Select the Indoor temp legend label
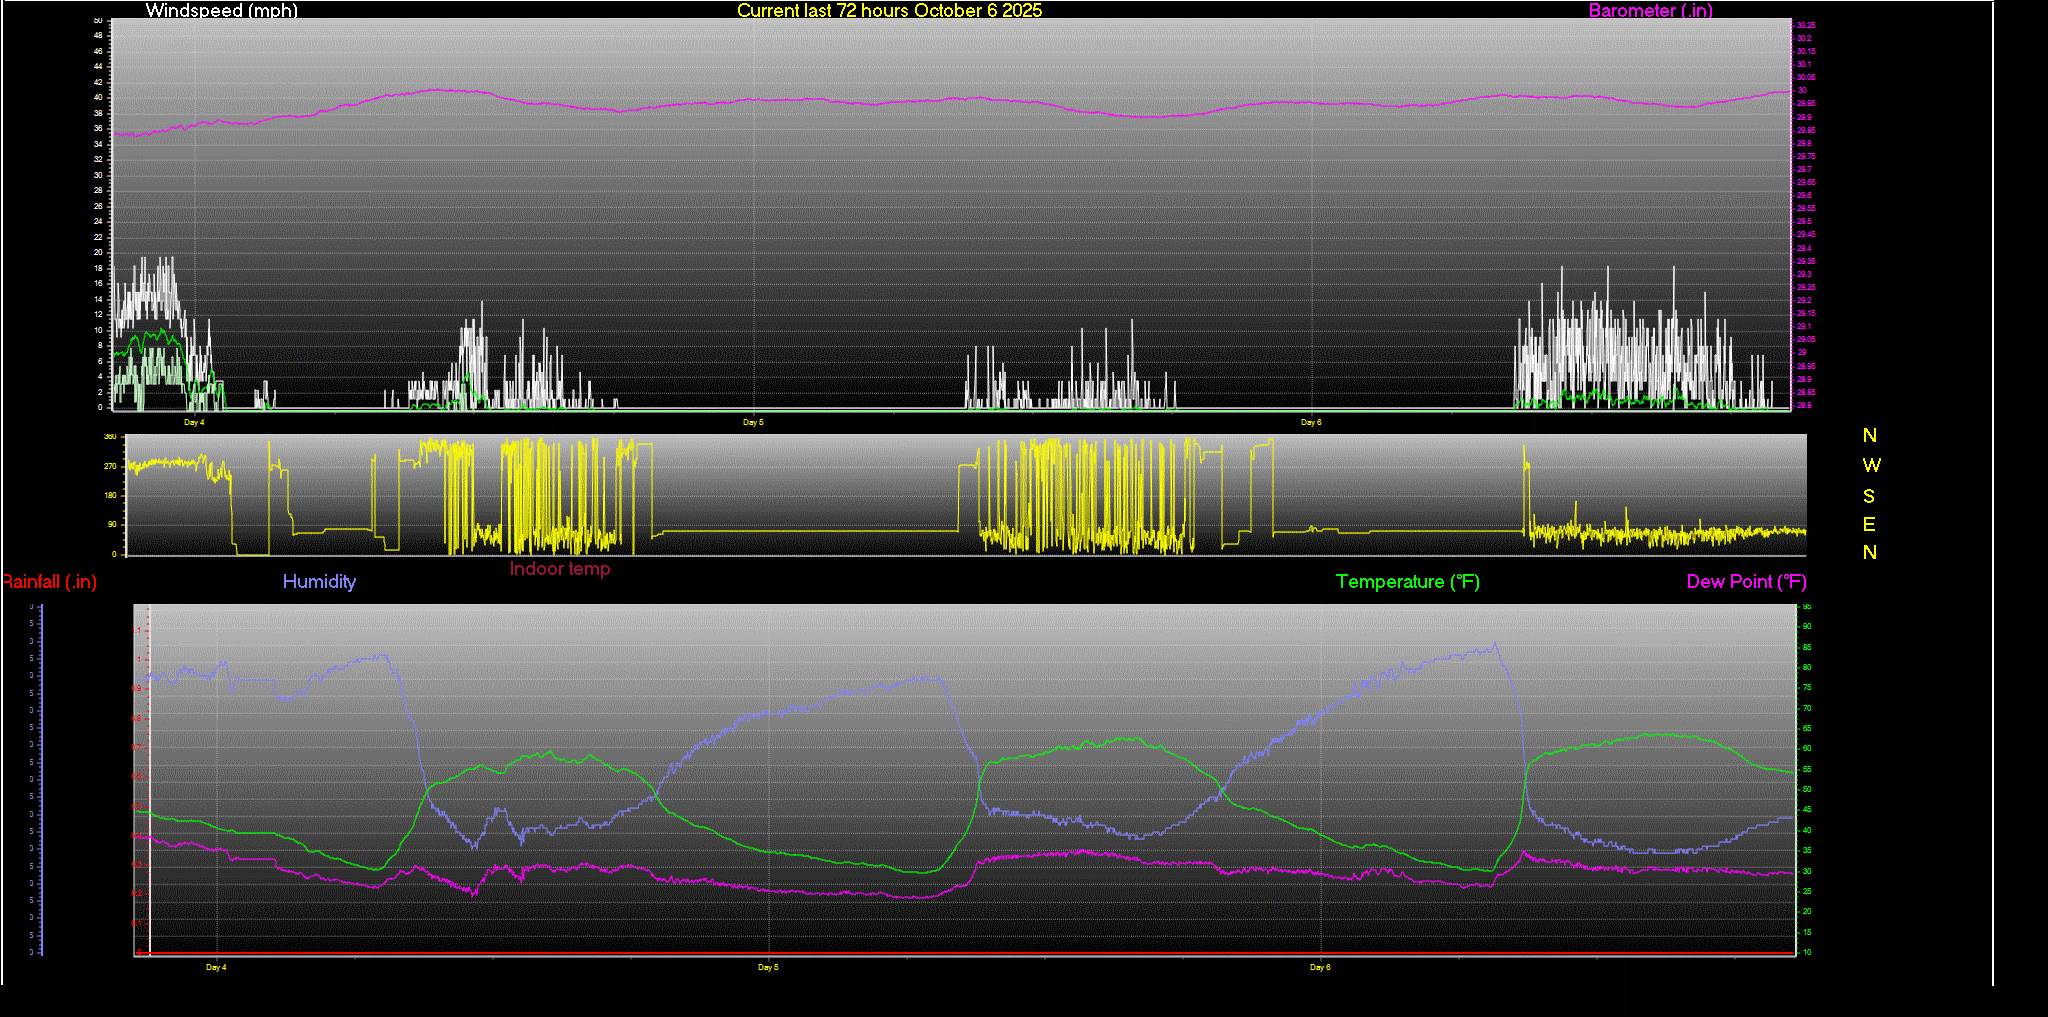This screenshot has height=1017, width=2048. pos(559,569)
